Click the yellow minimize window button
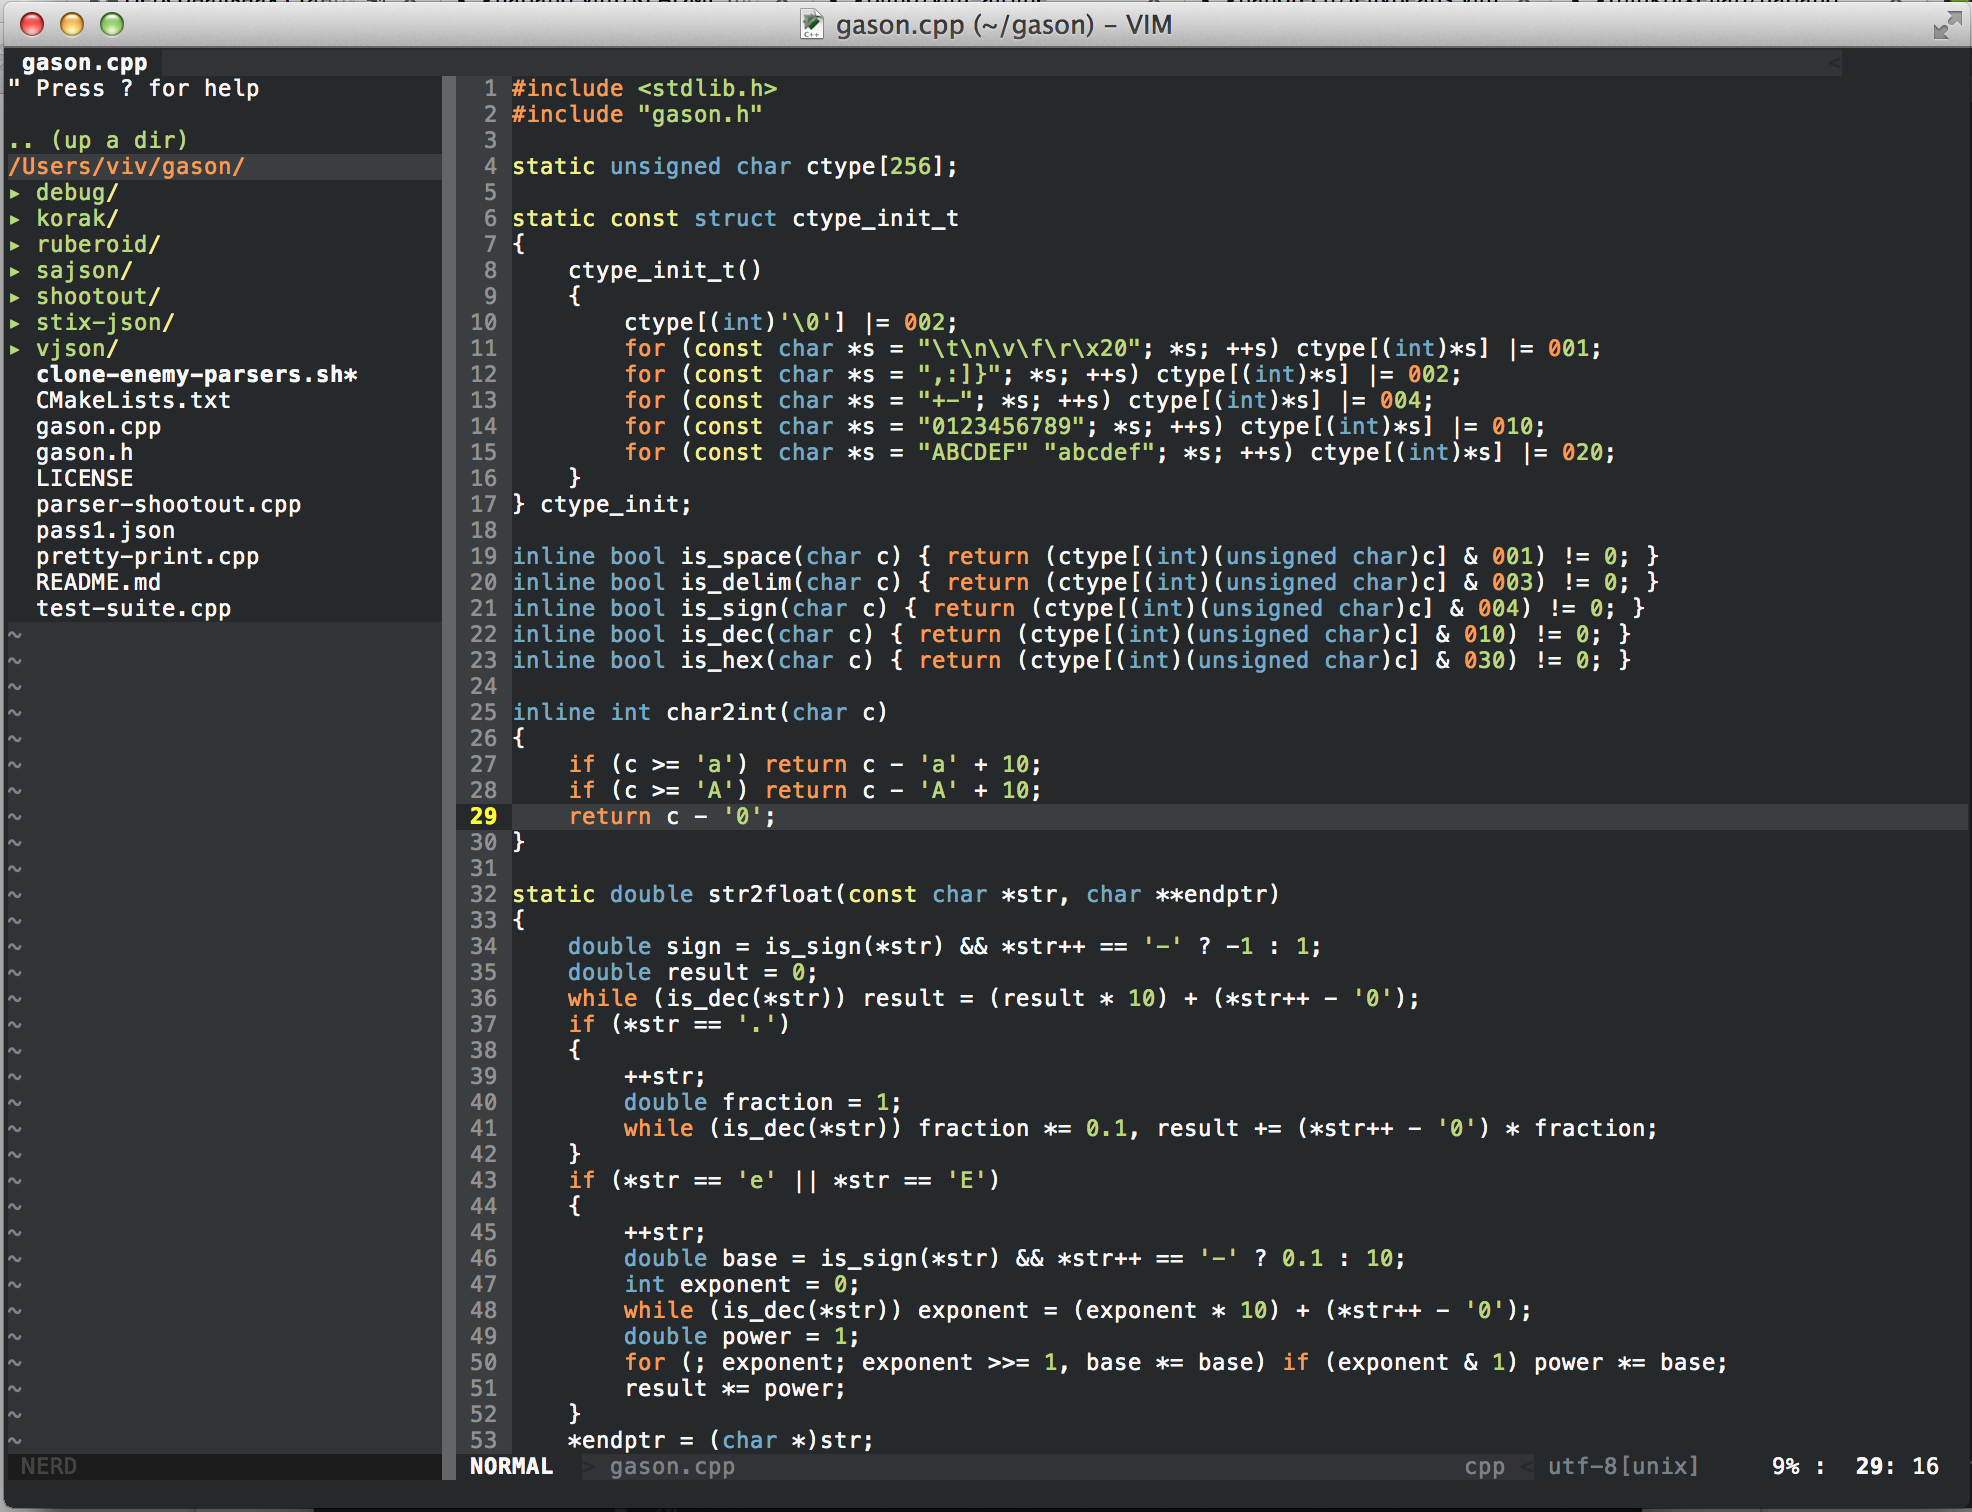The width and height of the screenshot is (1972, 1512). click(x=72, y=24)
